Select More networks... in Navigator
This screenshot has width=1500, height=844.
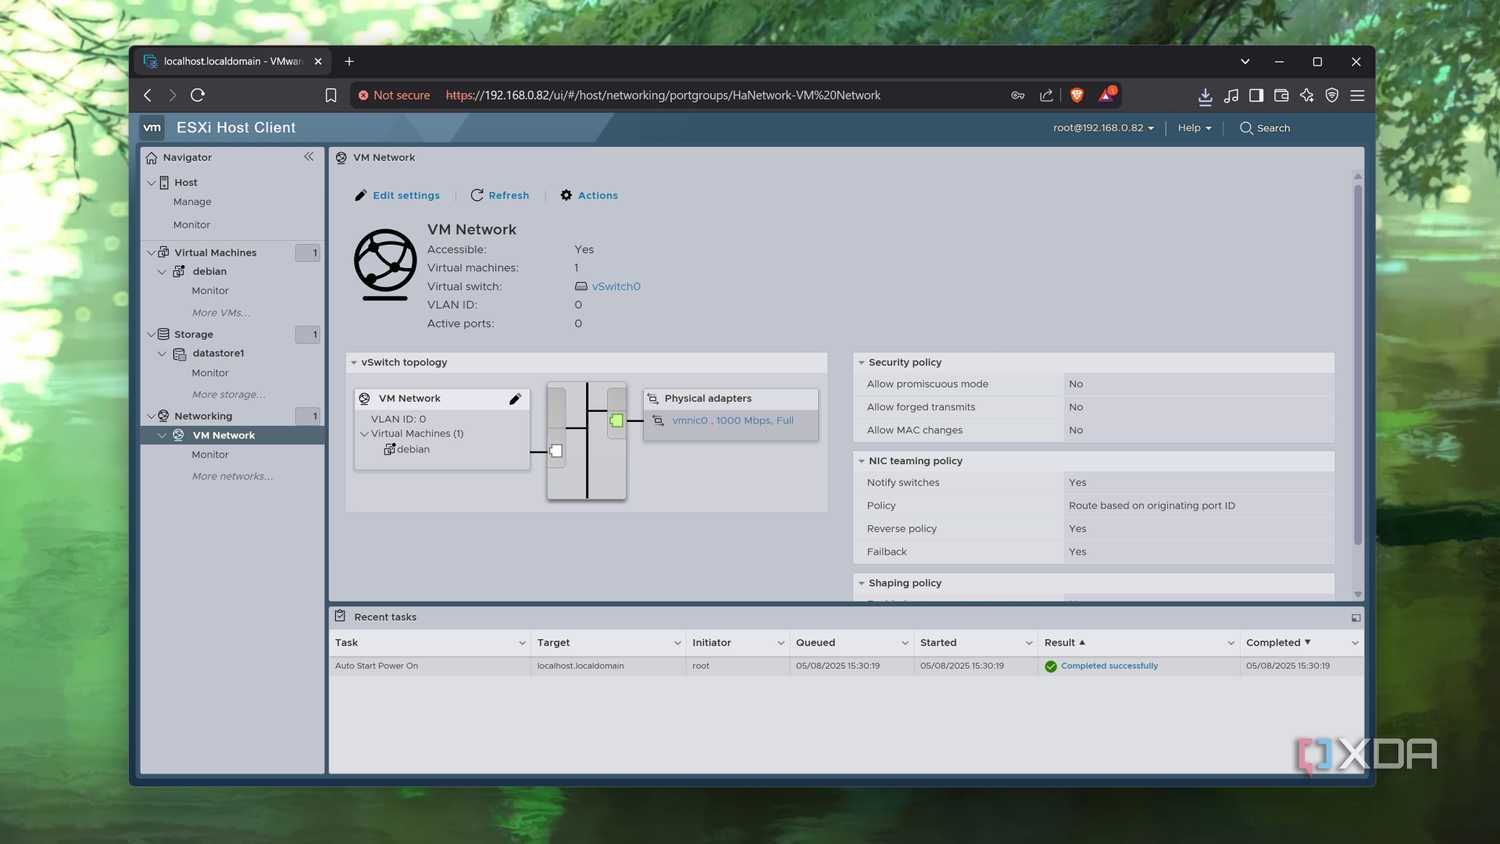(232, 477)
